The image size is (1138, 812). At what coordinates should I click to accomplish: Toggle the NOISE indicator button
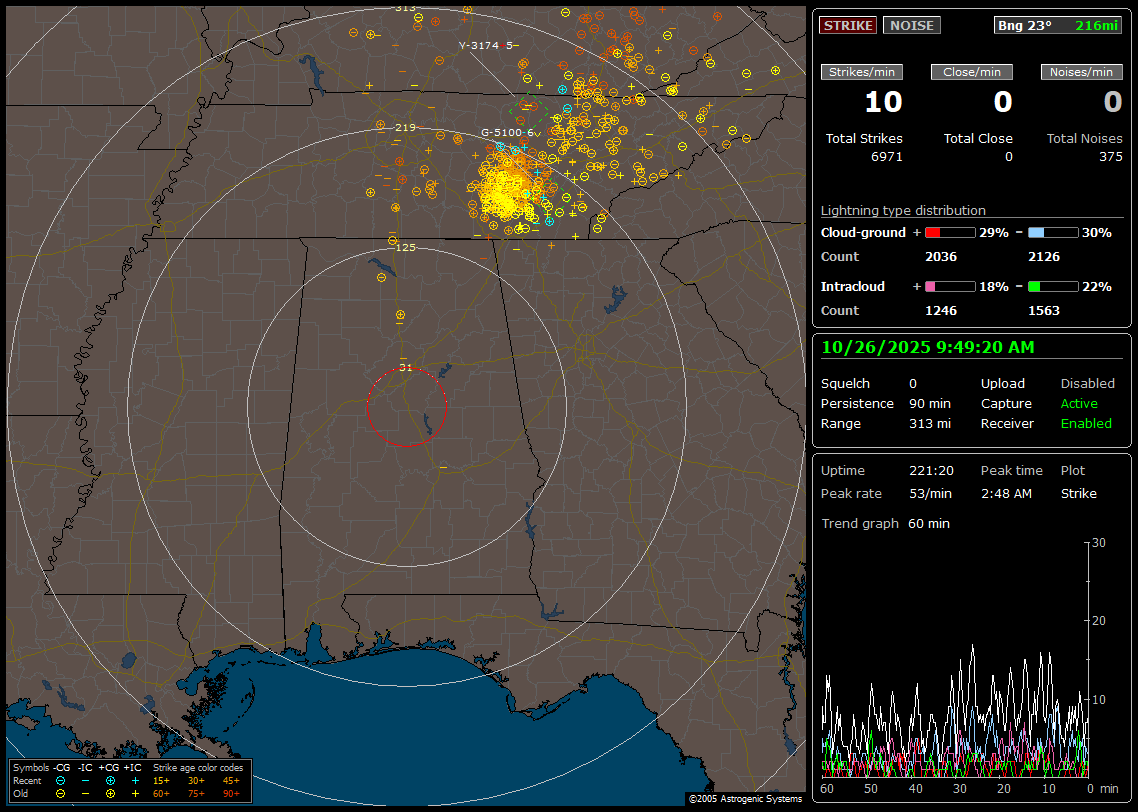[911, 26]
